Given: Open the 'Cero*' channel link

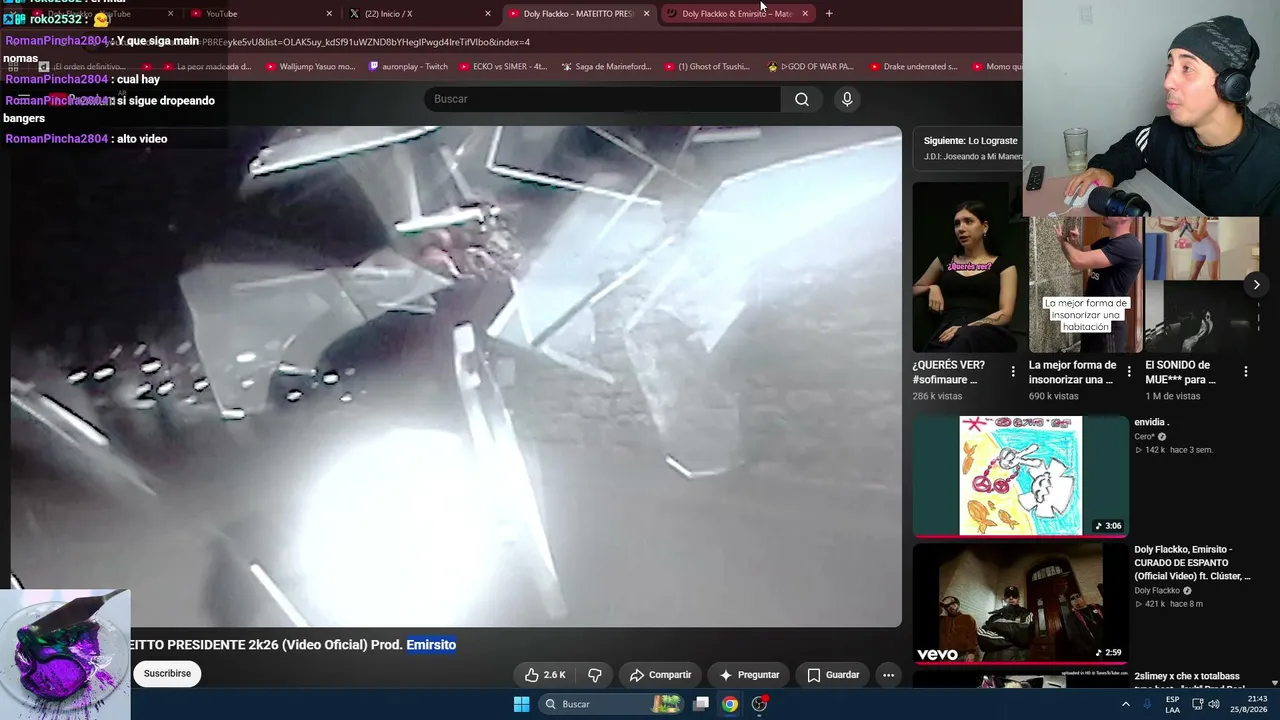Looking at the screenshot, I should point(1145,437).
